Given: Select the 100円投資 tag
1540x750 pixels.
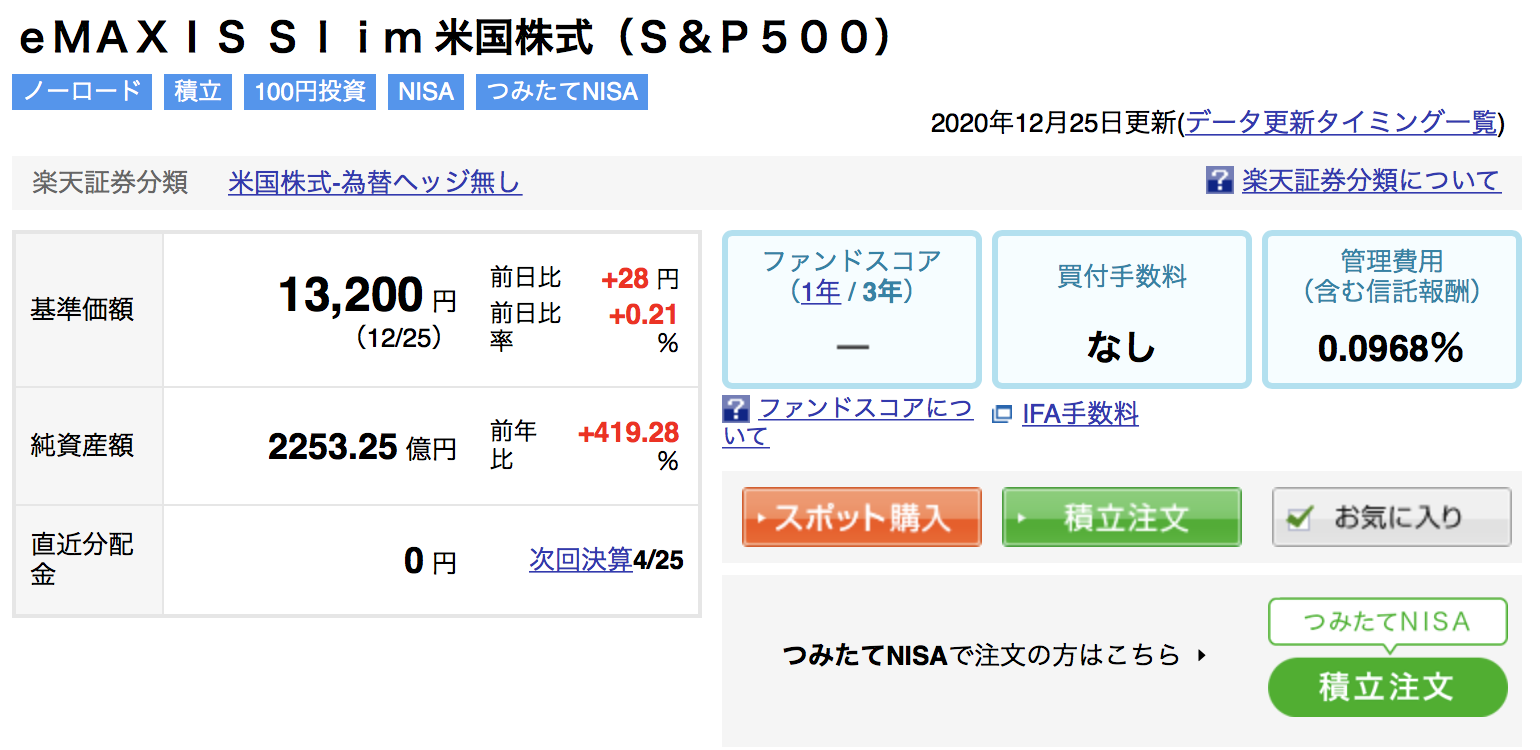Looking at the screenshot, I should 310,92.
